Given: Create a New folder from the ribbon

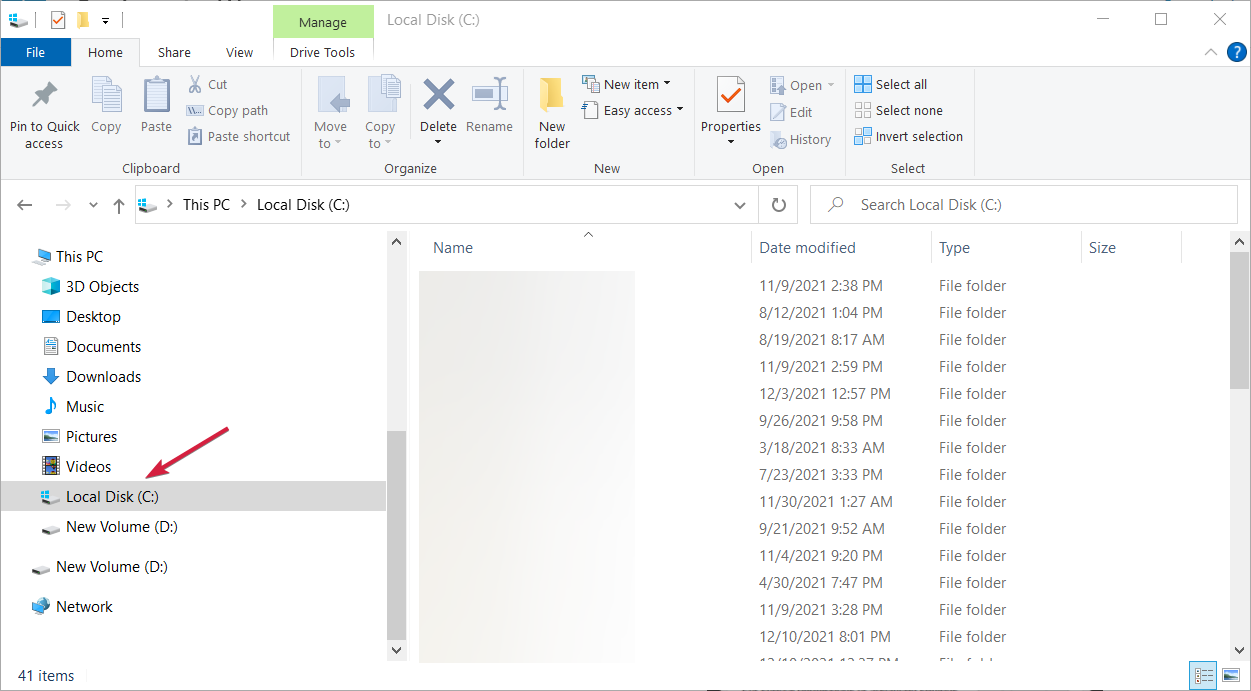Looking at the screenshot, I should click(x=552, y=113).
